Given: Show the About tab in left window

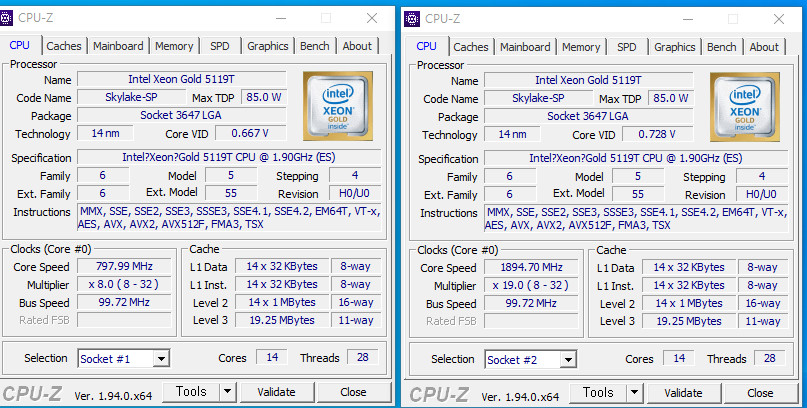Looking at the screenshot, I should (x=357, y=46).
